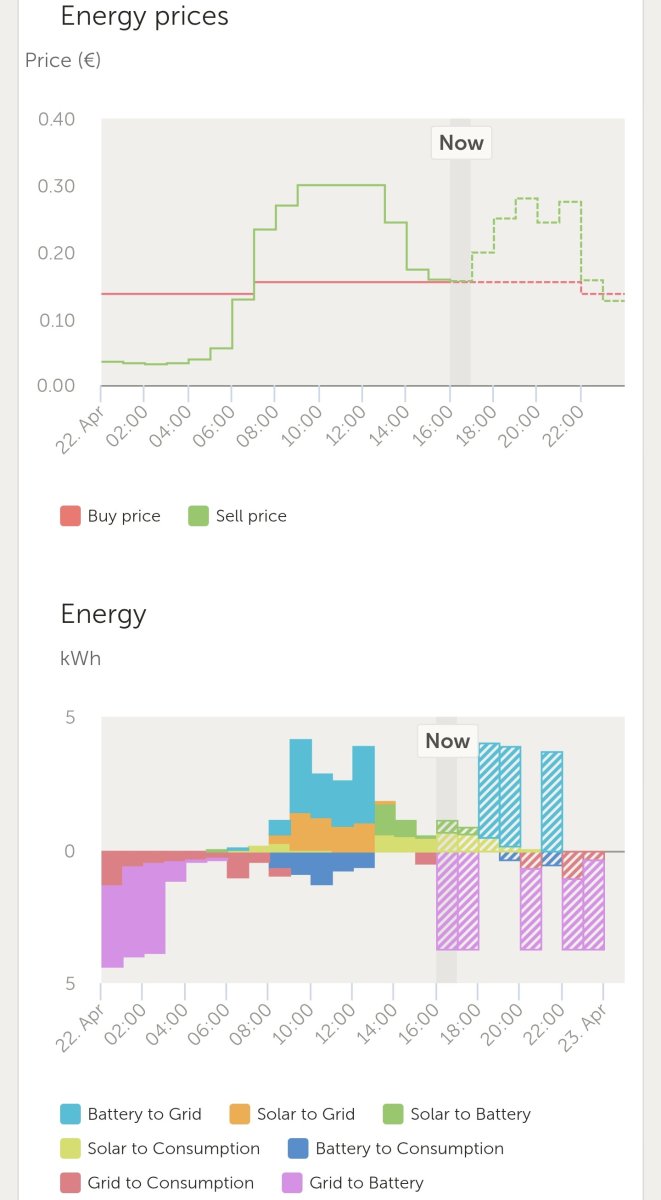Toggle Grid to Consumption legend entry
Screen dimensions: 661x1200
(157, 1183)
